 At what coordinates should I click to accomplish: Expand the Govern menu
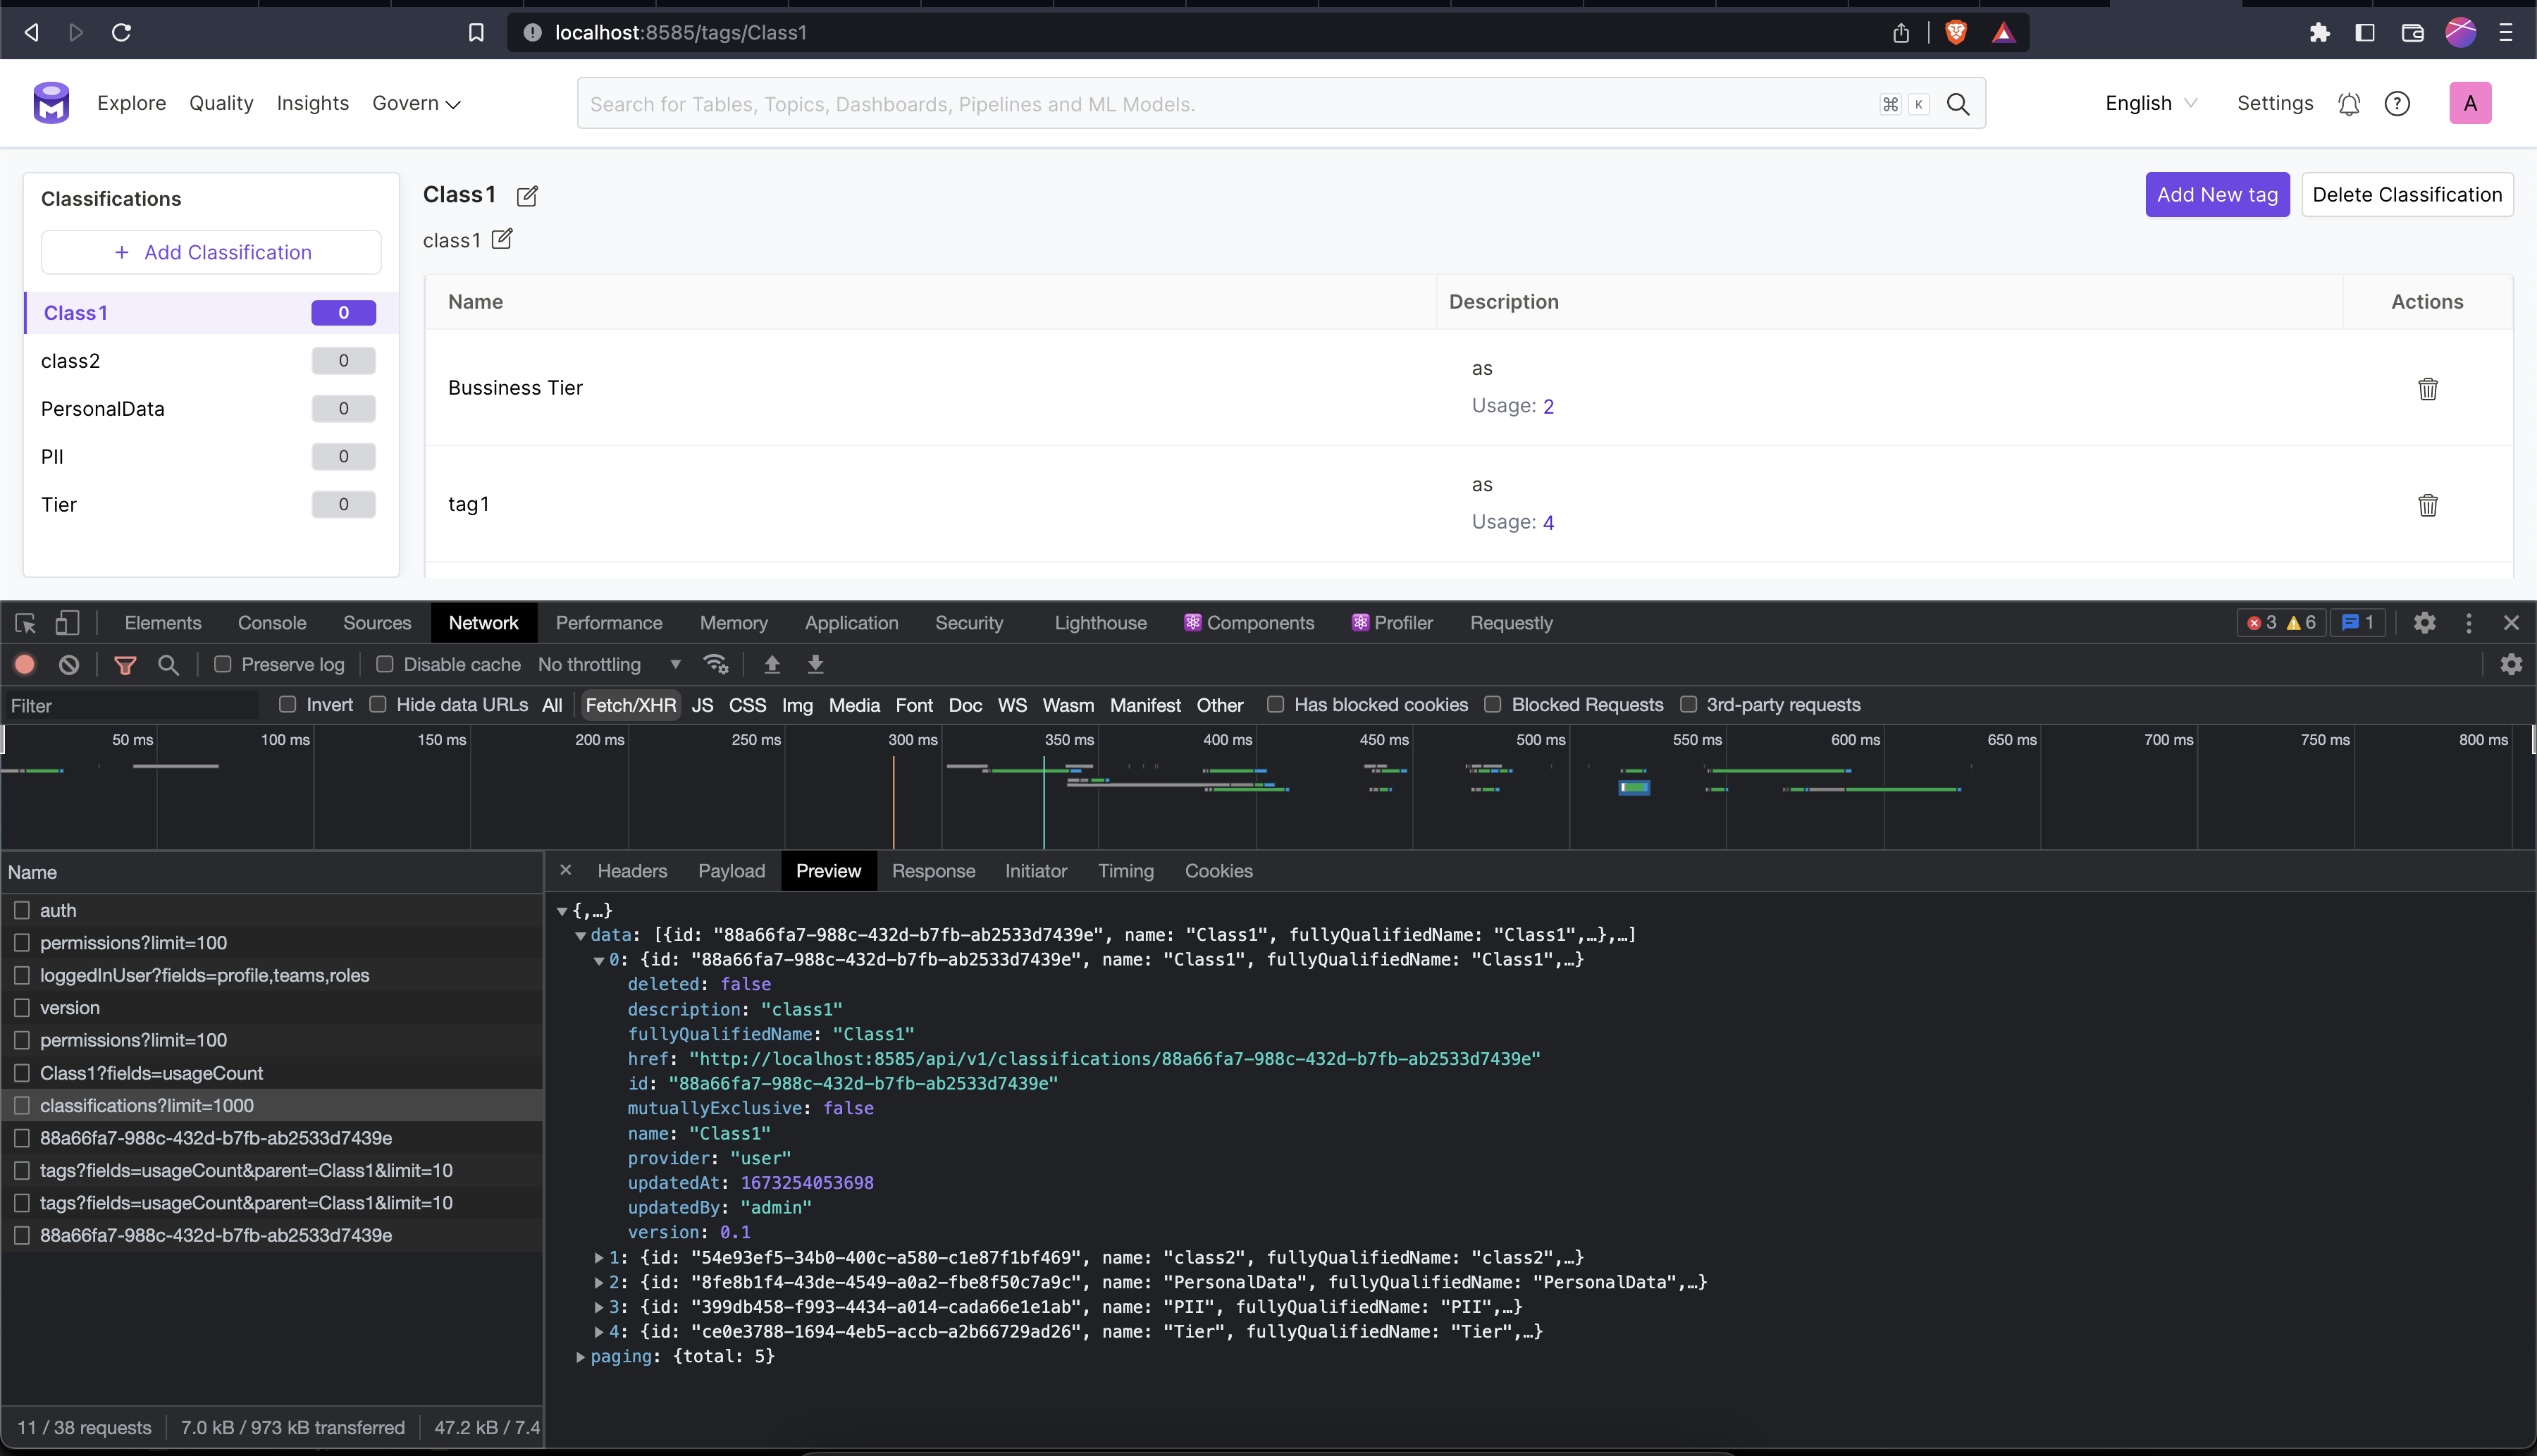(x=416, y=104)
